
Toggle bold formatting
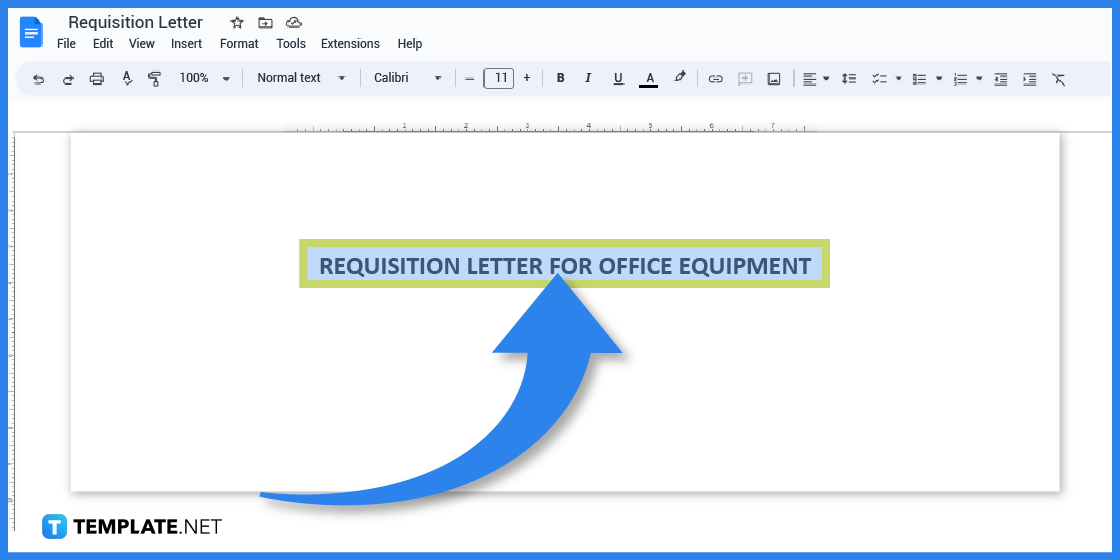coord(560,78)
